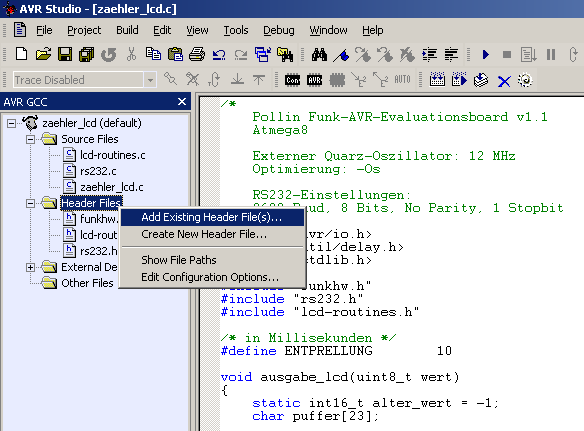
Task: Open a file with the folder icon
Action: coord(43,55)
